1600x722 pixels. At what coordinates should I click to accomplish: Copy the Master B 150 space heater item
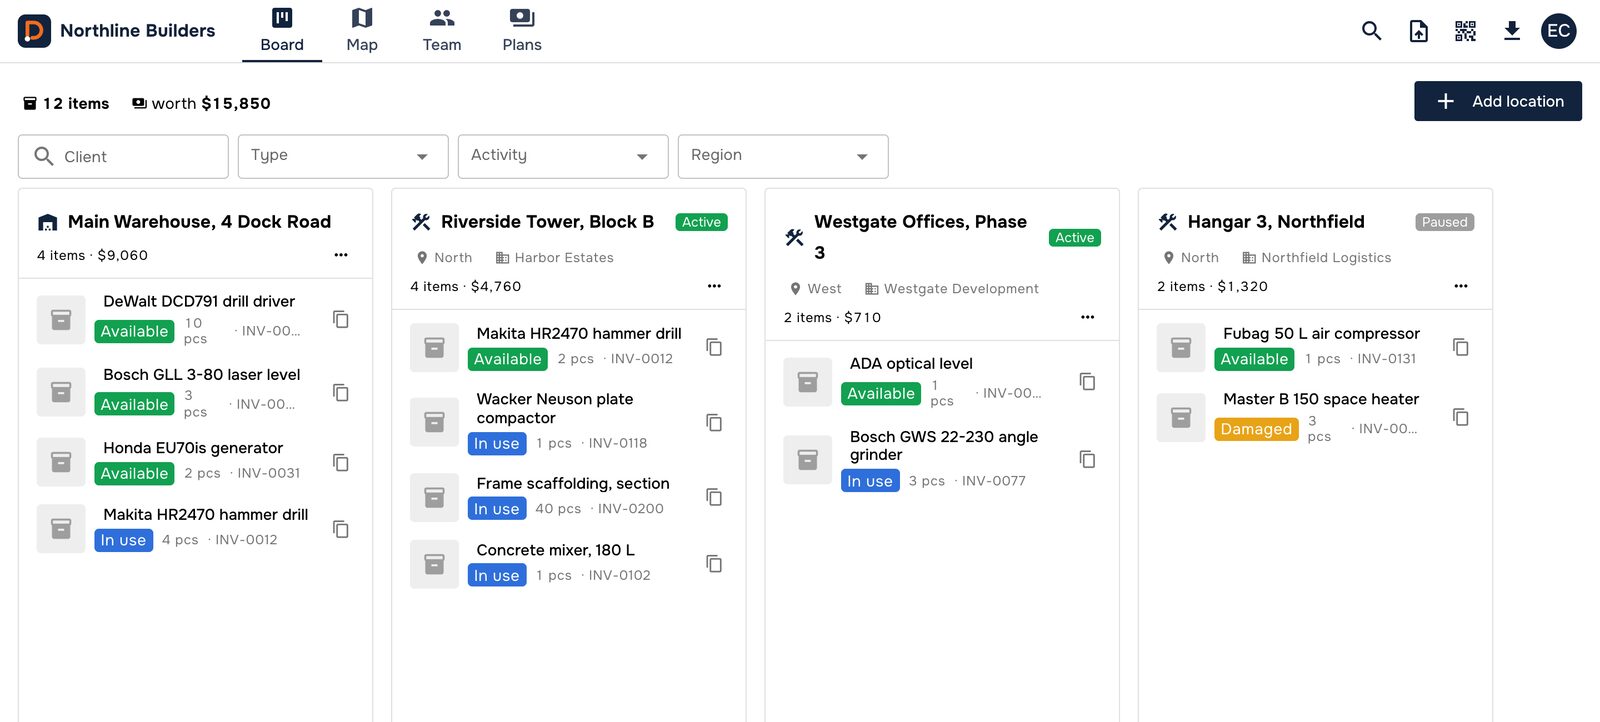click(1461, 417)
